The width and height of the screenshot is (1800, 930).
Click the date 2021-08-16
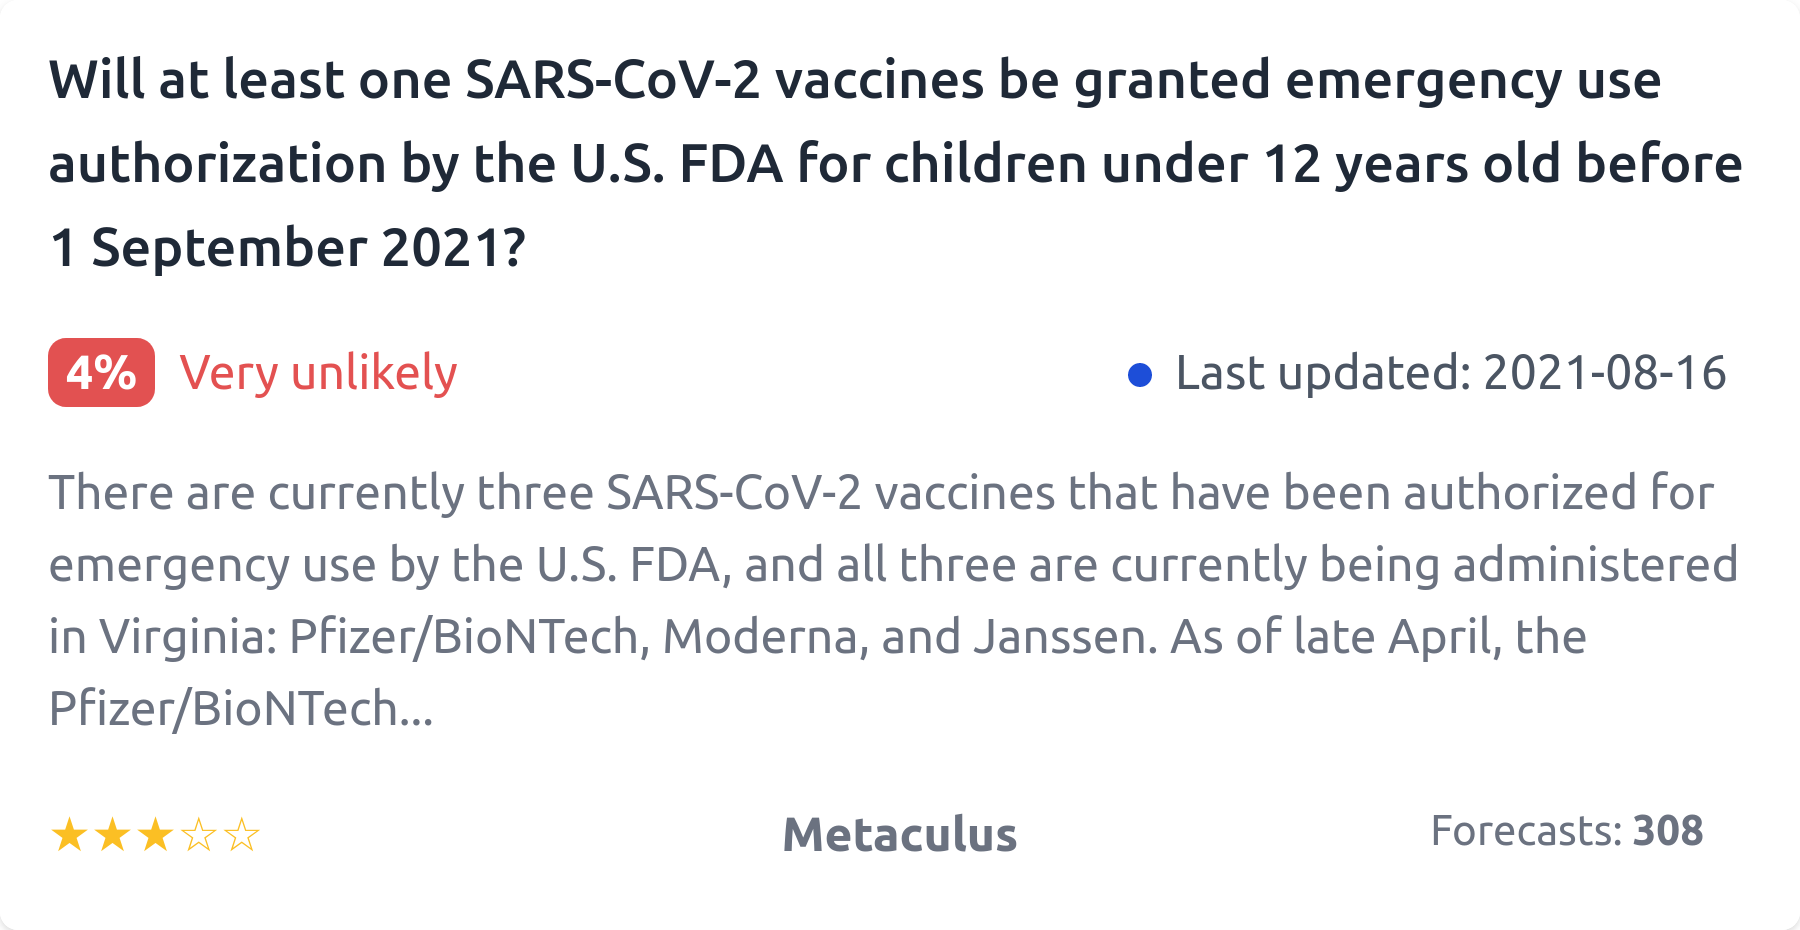1604,373
